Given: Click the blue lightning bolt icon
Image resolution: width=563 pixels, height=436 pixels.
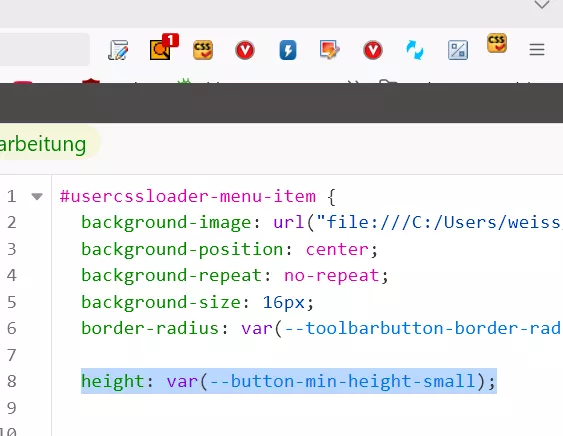Looking at the screenshot, I should pos(288,50).
